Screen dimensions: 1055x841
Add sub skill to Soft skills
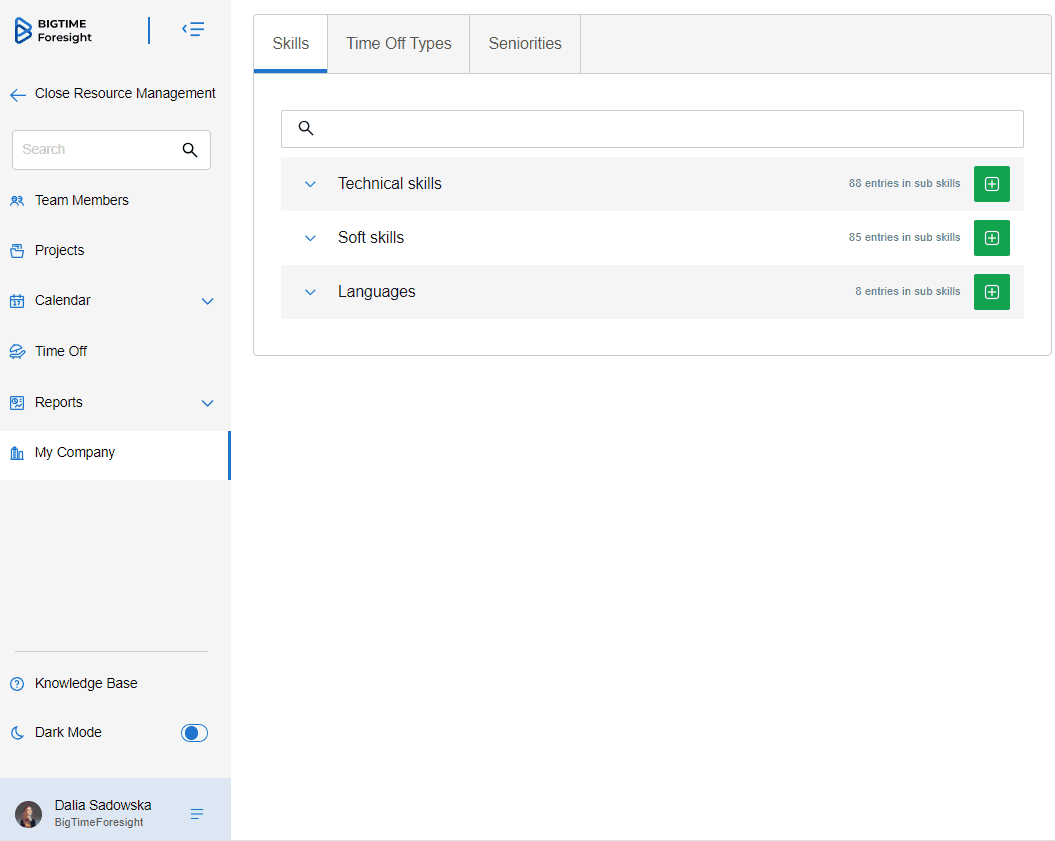point(991,238)
